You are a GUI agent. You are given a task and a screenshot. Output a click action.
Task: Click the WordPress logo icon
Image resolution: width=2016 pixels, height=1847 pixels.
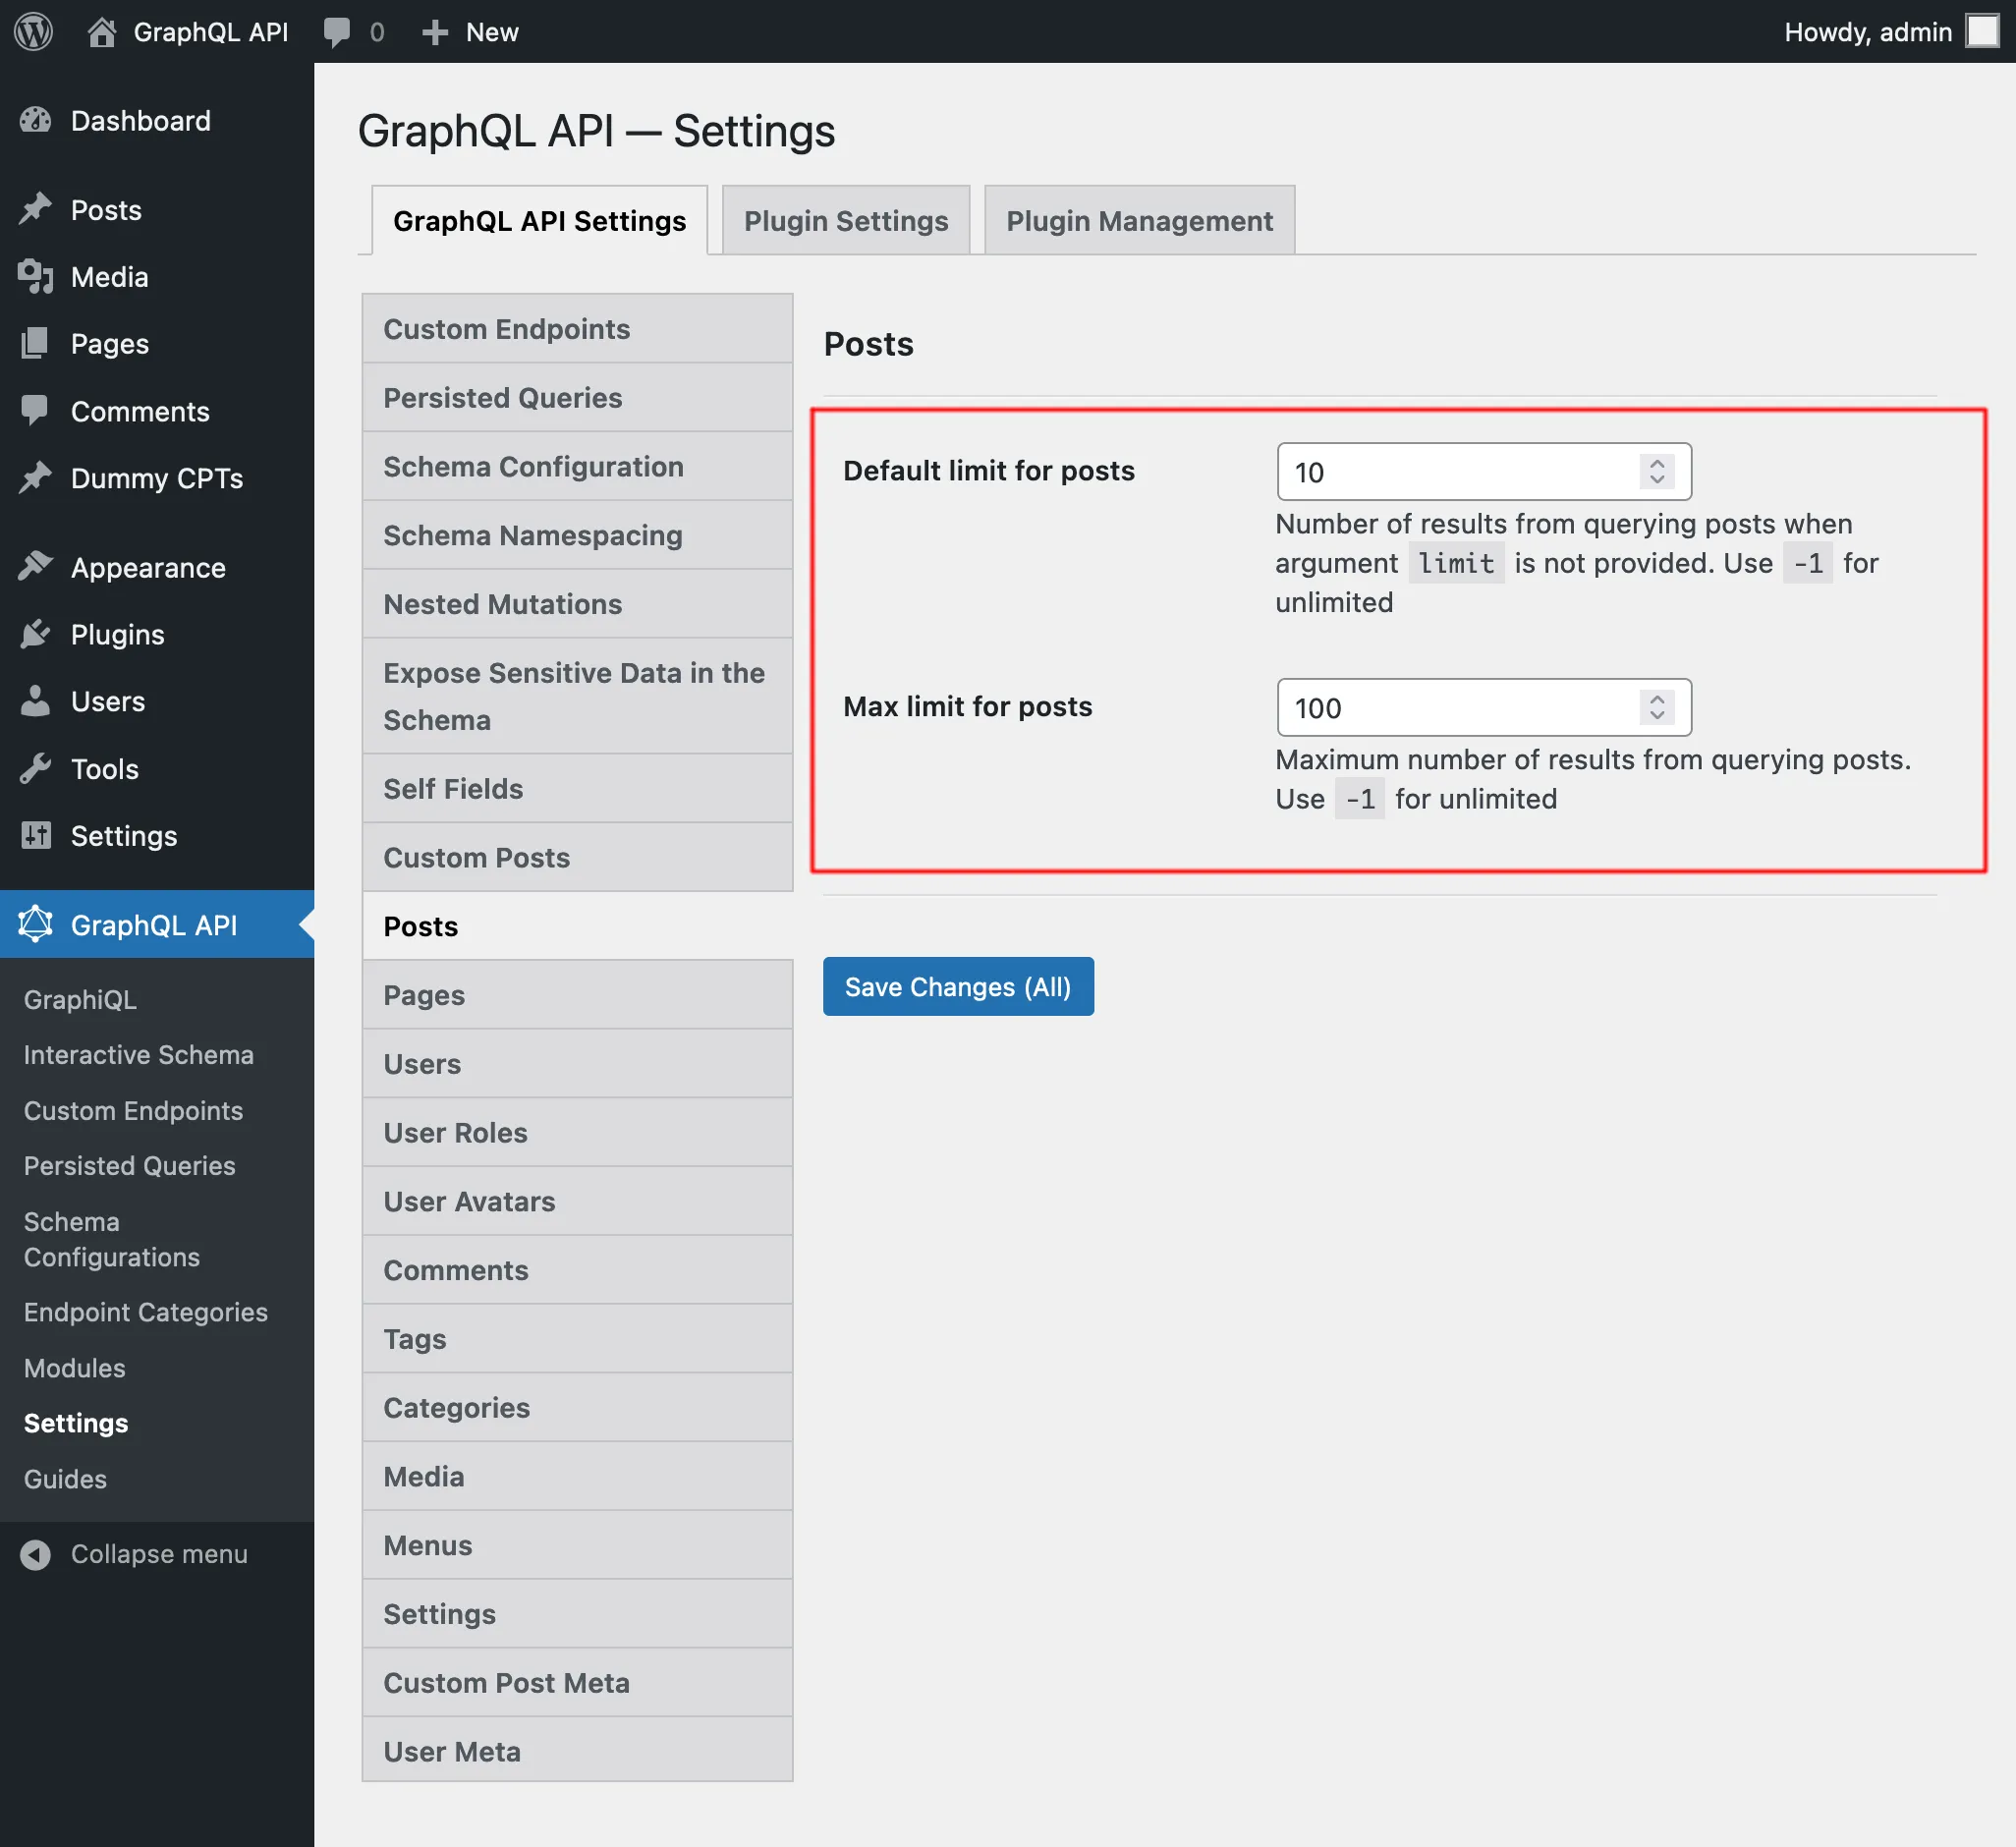pyautogui.click(x=33, y=31)
